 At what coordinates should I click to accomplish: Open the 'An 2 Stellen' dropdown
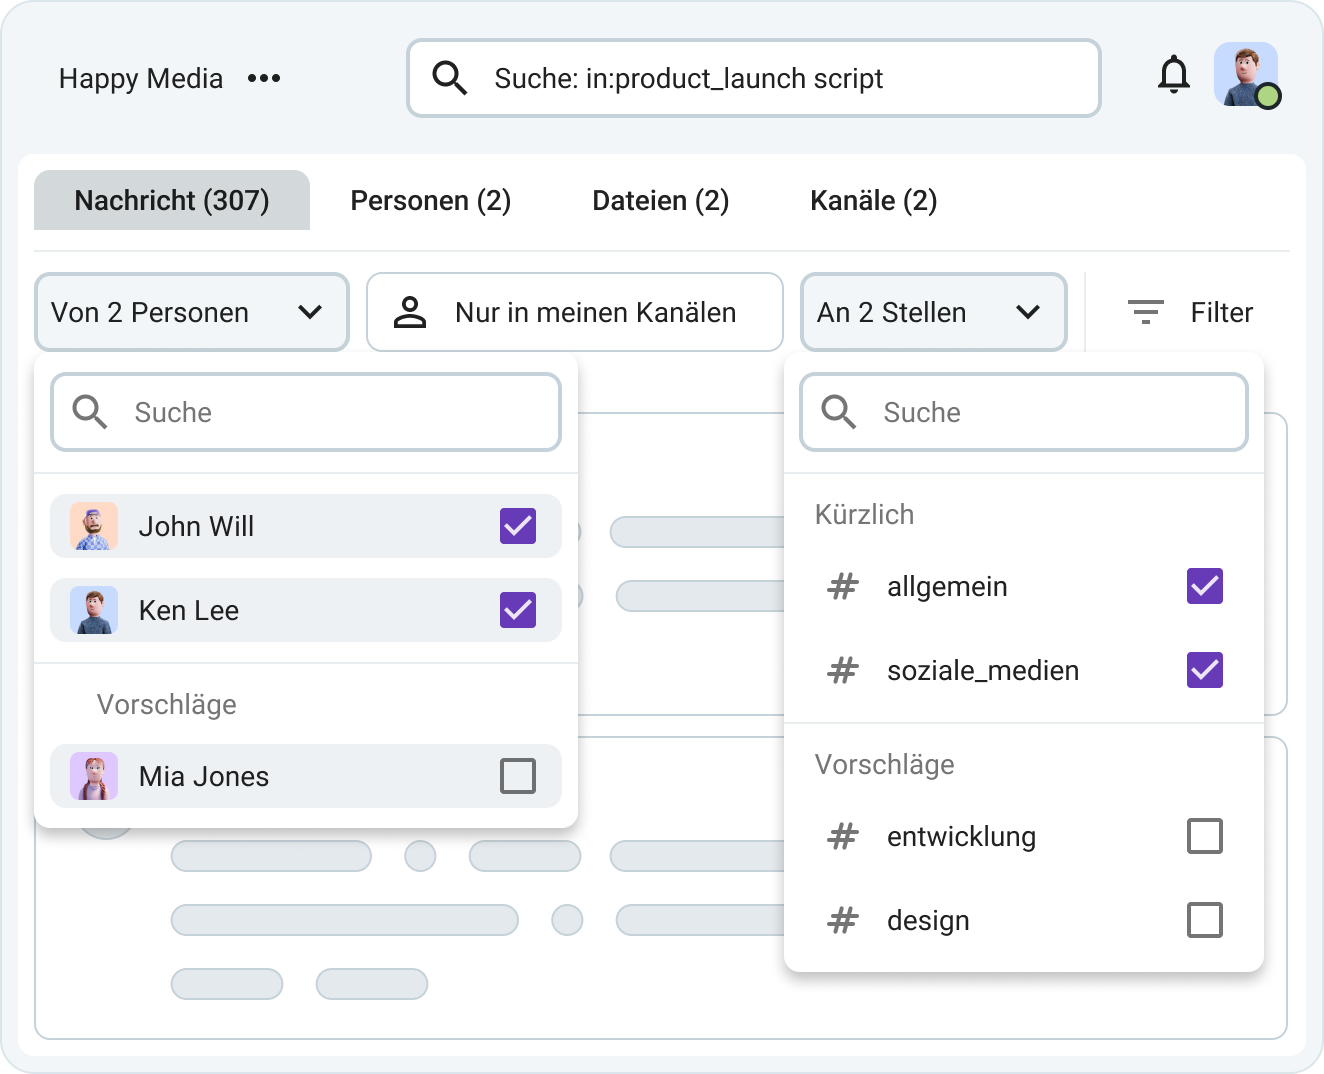[933, 311]
